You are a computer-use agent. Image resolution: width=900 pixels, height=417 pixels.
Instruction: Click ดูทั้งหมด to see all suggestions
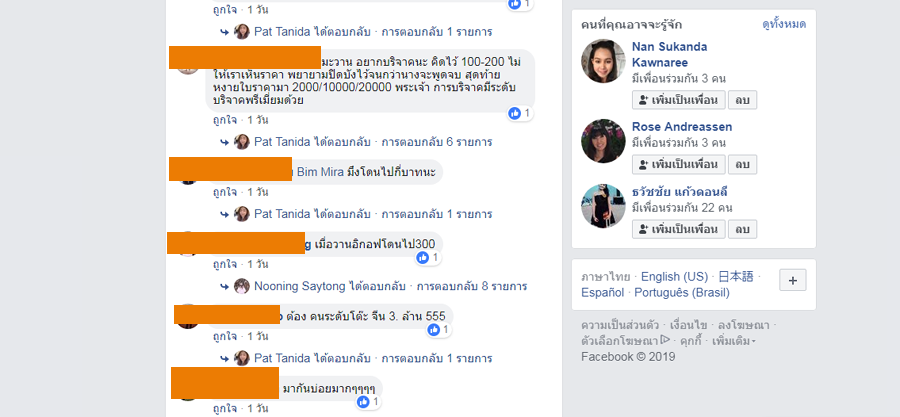pyautogui.click(x=784, y=25)
